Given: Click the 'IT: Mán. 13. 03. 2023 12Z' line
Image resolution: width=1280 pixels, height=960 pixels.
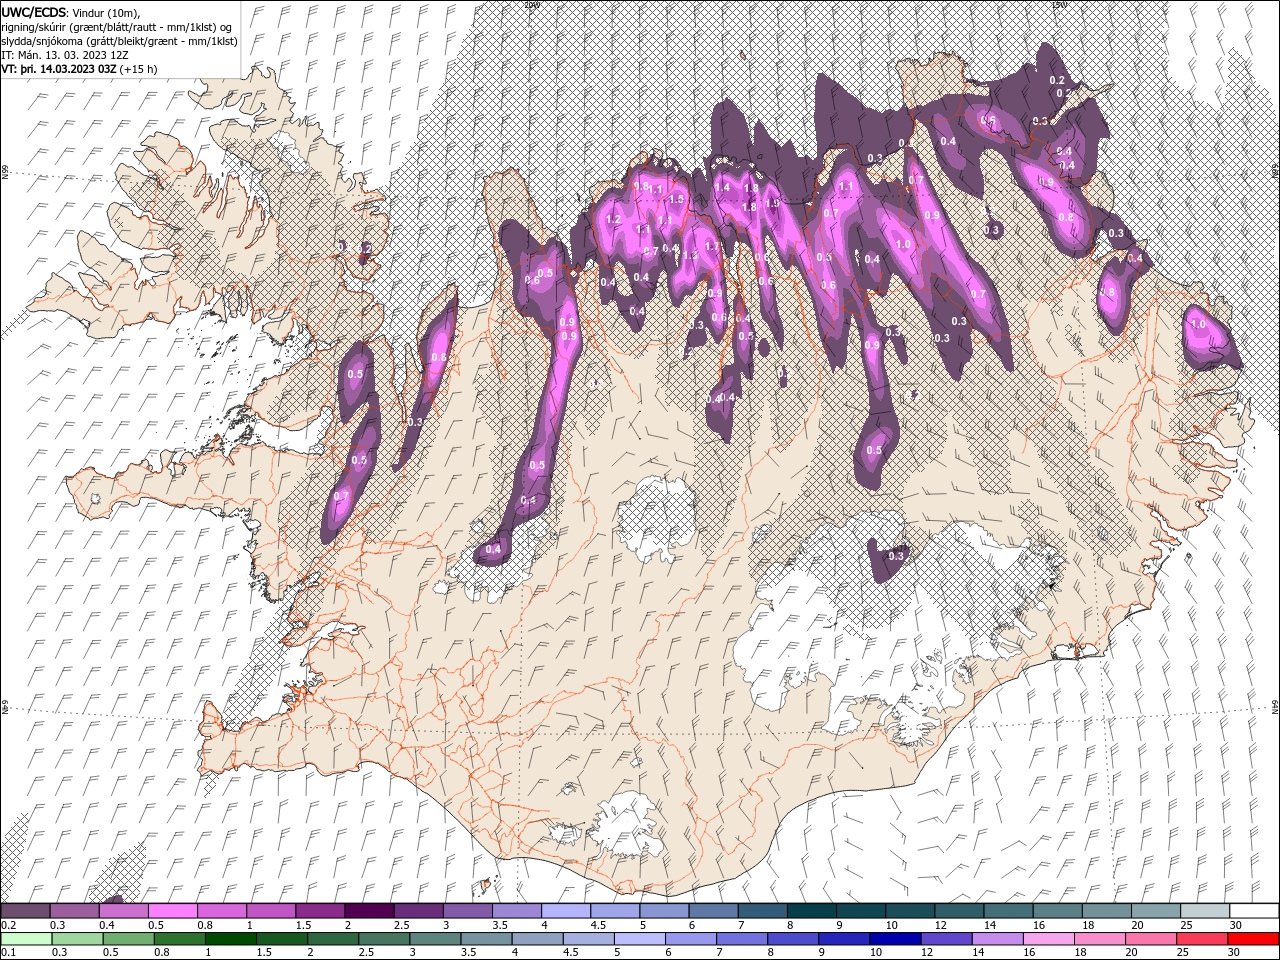Looking at the screenshot, I should point(63,55).
